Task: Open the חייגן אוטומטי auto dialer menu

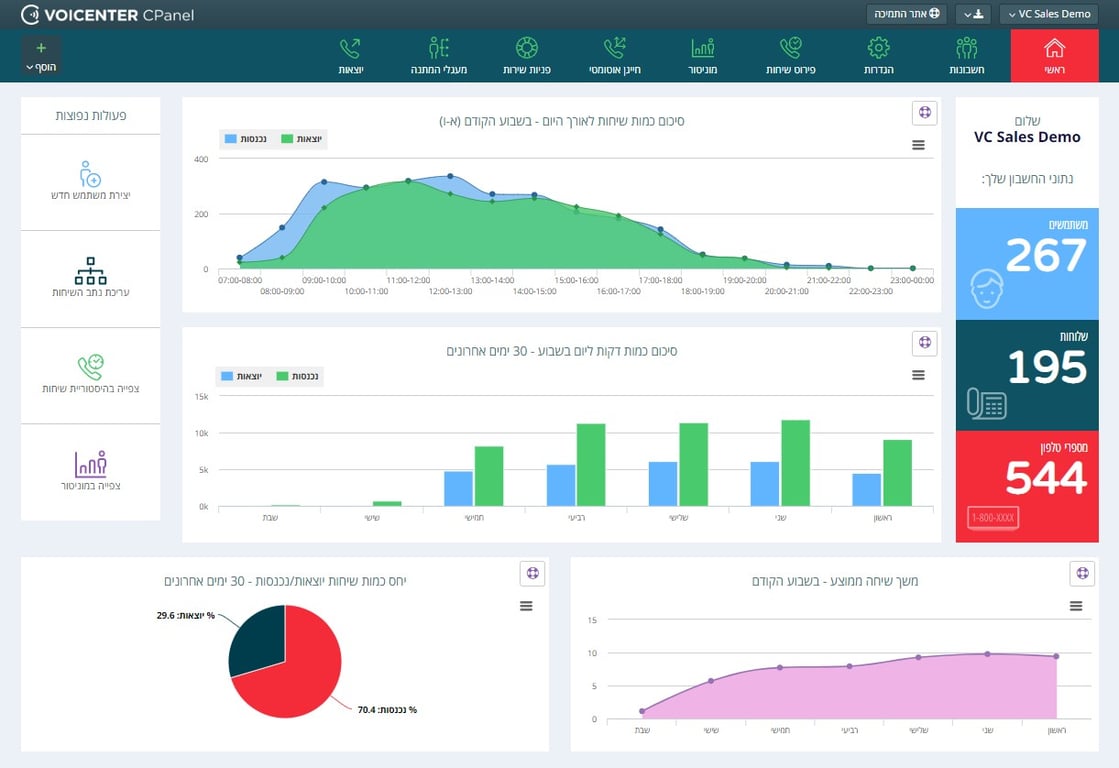Action: [x=614, y=56]
